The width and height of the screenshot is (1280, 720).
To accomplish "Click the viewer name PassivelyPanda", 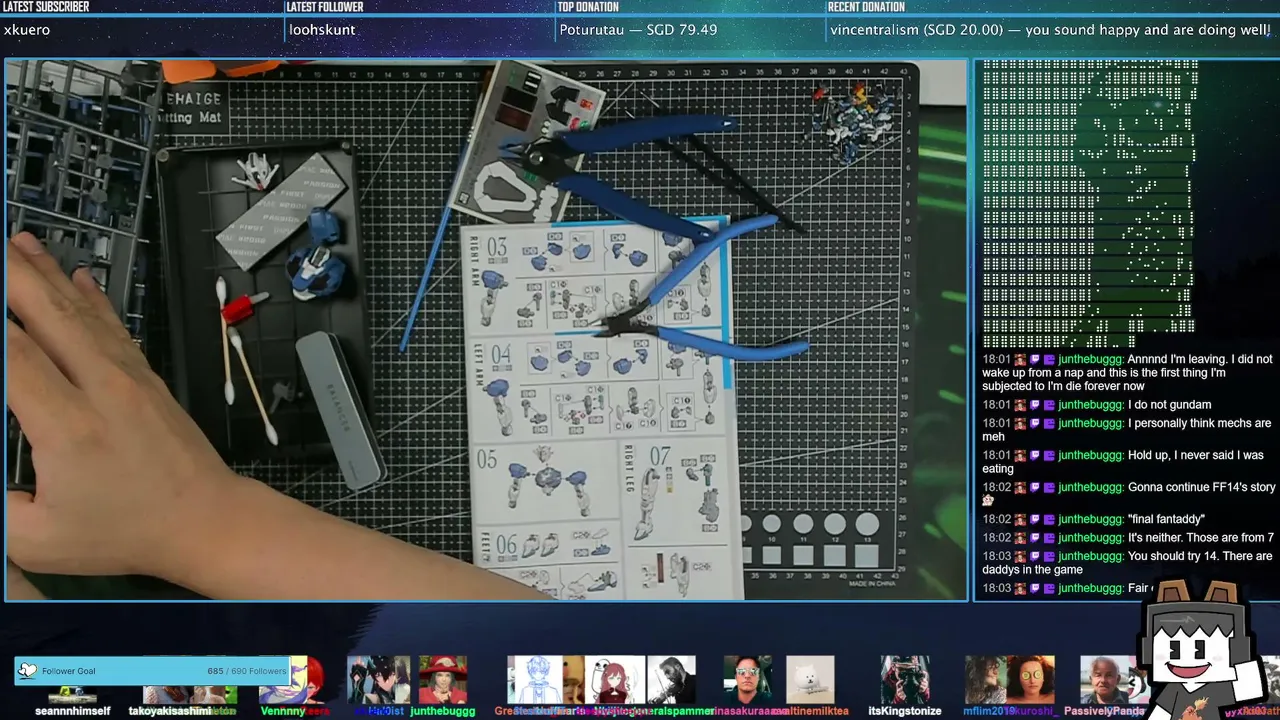I will point(1104,711).
